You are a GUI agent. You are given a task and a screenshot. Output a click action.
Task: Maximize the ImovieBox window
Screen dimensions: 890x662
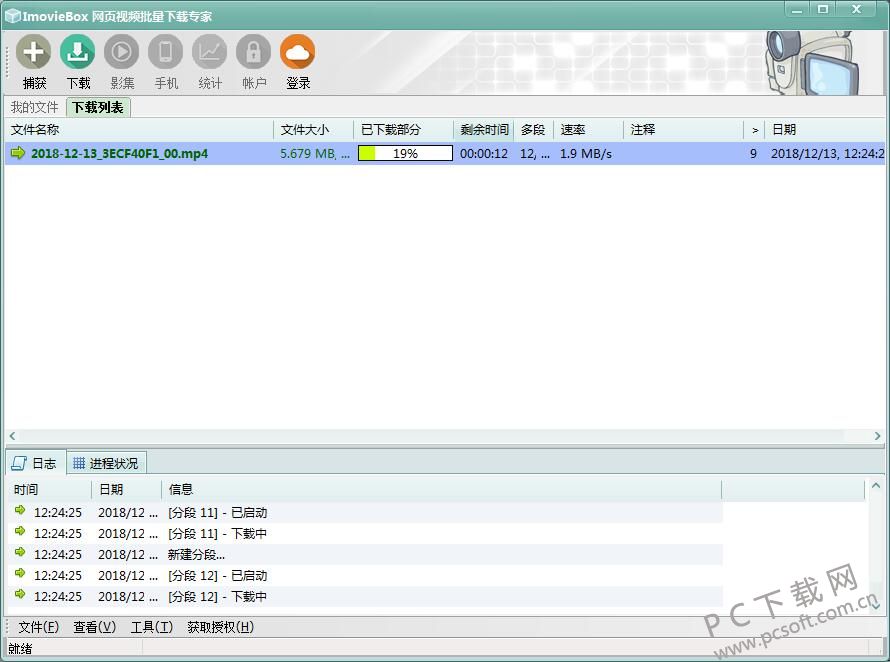coord(823,10)
